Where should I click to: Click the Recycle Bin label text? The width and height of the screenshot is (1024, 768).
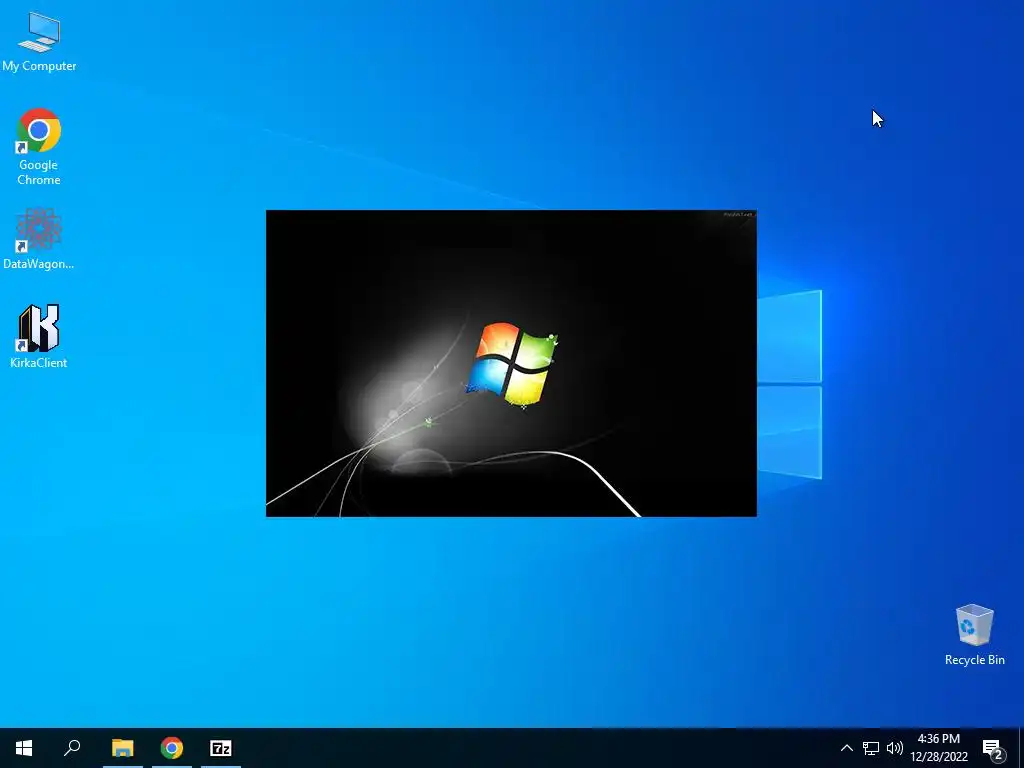(x=974, y=660)
